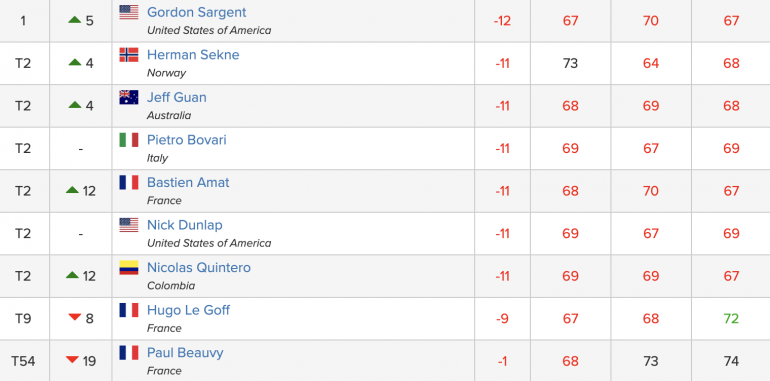Click Herman Sekne's 64 round score
Screen dimensions: 770x381
click(x=651, y=63)
